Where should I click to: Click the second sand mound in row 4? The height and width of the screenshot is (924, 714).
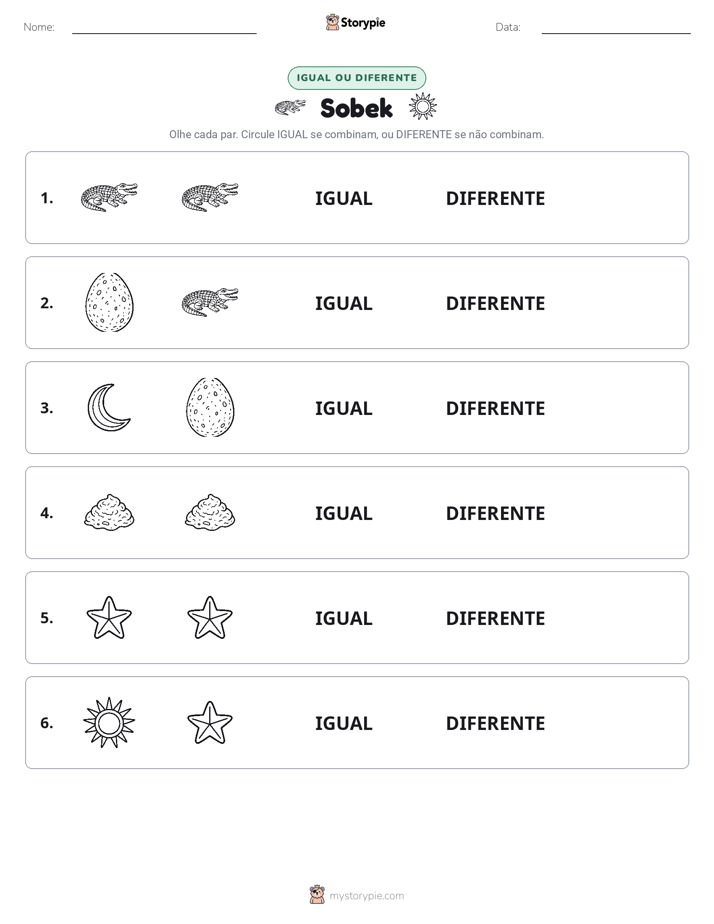point(210,512)
